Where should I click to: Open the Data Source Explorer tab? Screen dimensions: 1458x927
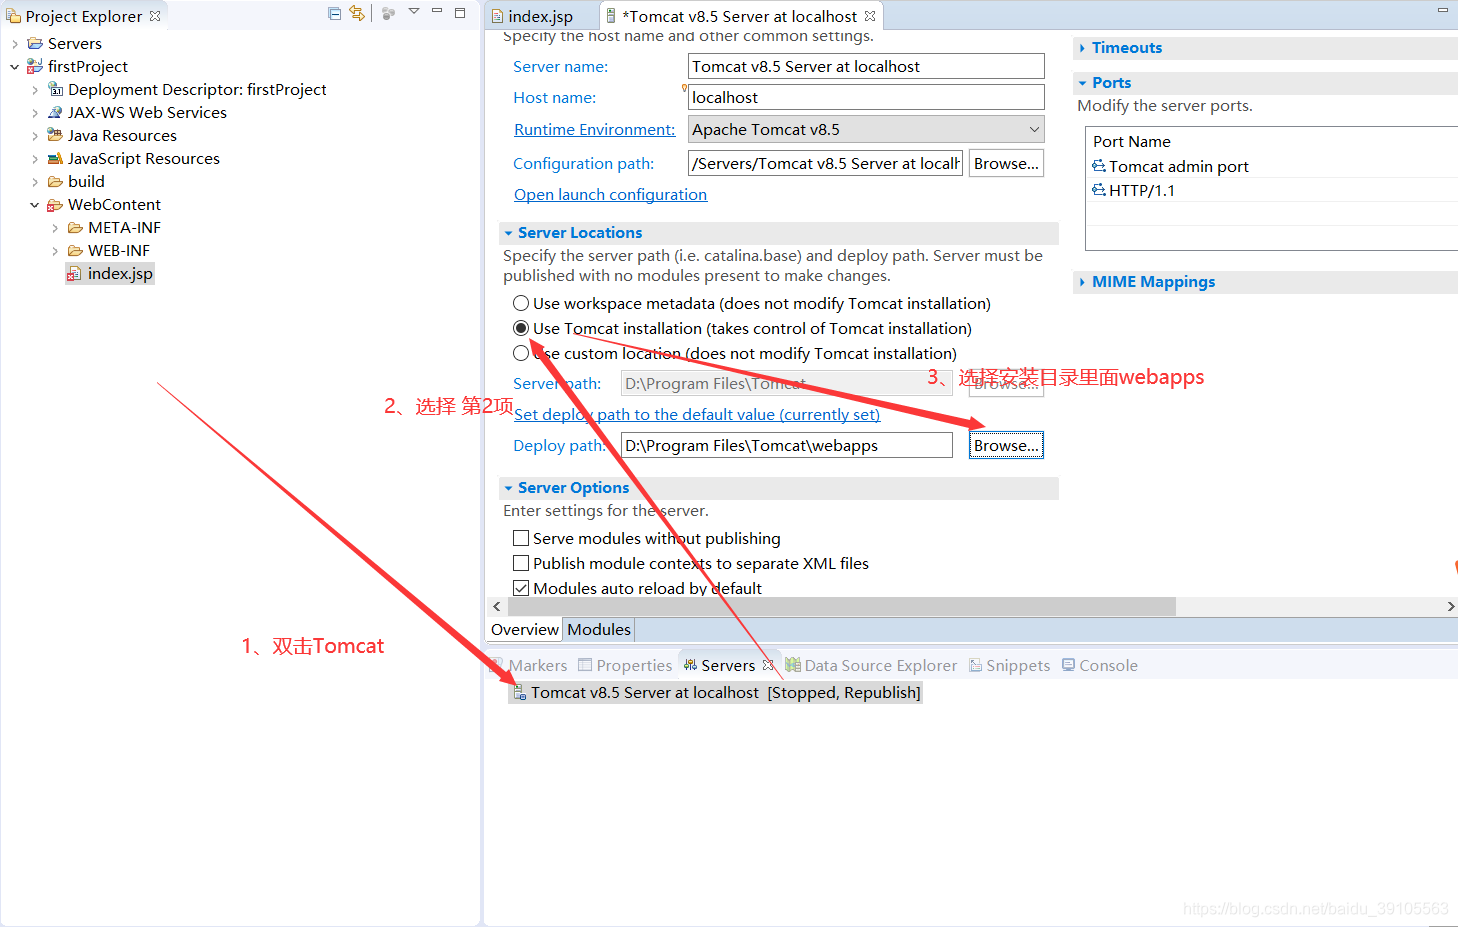pyautogui.click(x=871, y=666)
